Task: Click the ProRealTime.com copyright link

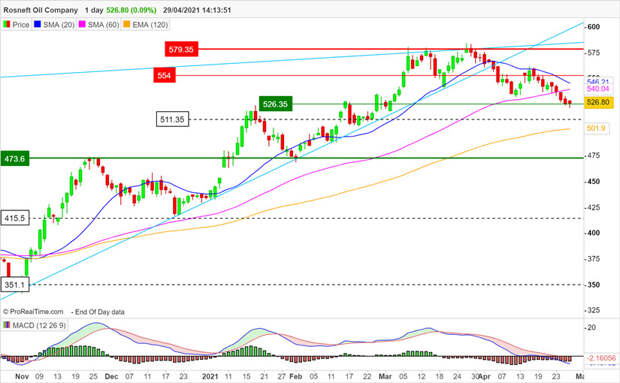Action: (33, 312)
